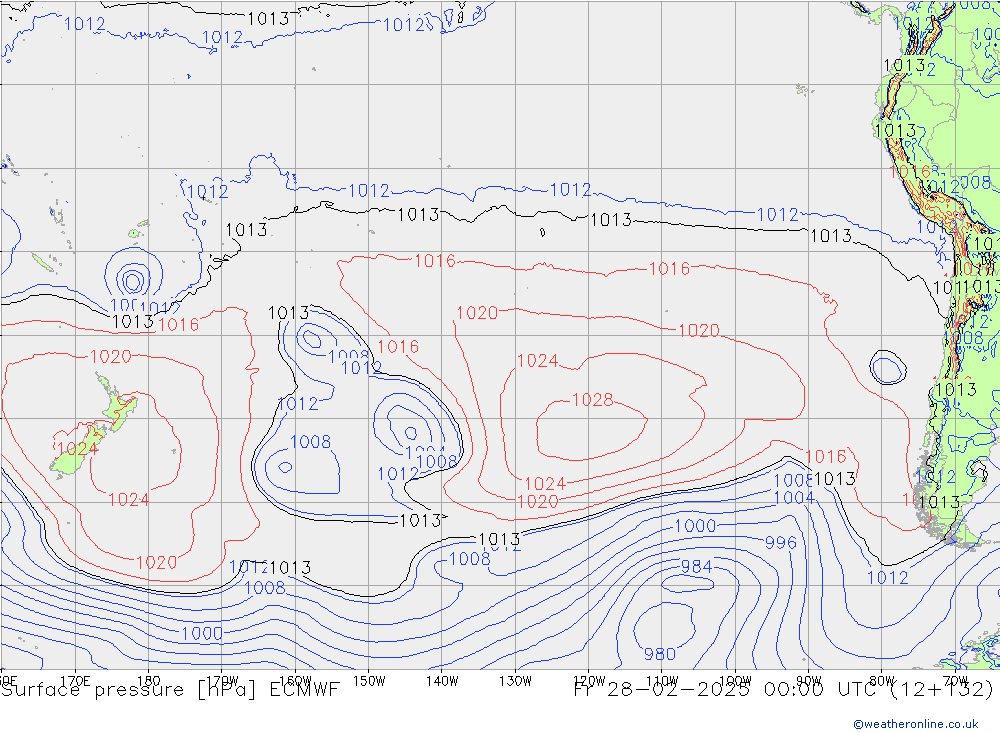
Task: Click the 984 isobar label
Action: coord(696,566)
